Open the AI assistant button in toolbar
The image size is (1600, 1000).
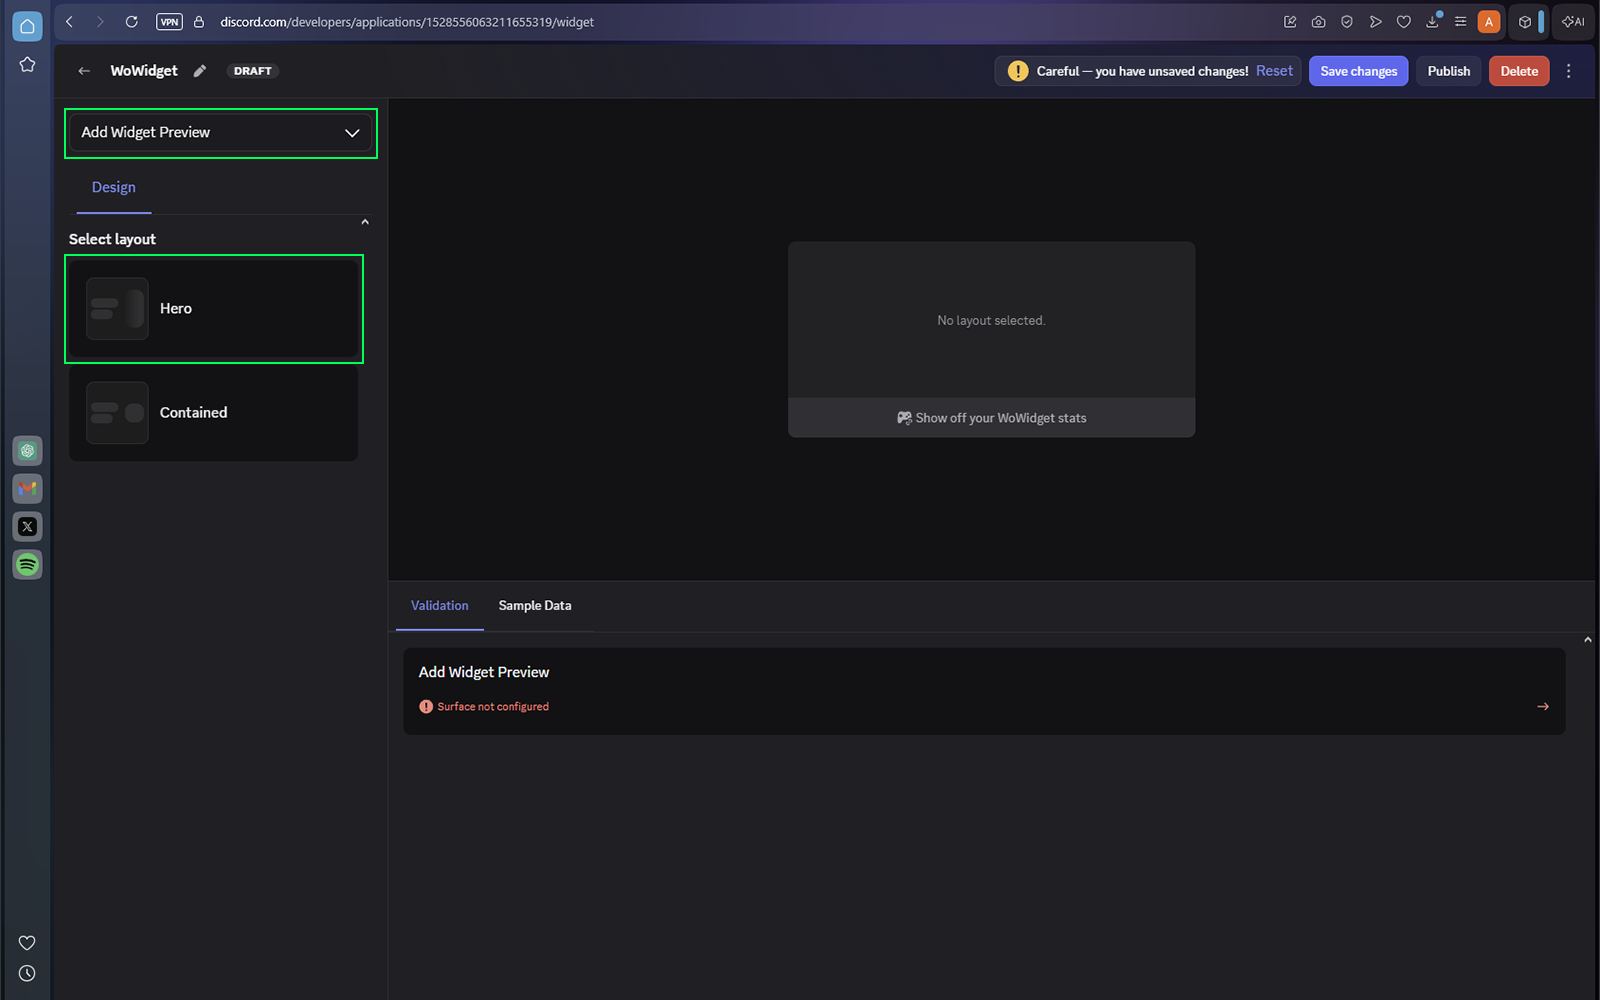tap(1573, 22)
